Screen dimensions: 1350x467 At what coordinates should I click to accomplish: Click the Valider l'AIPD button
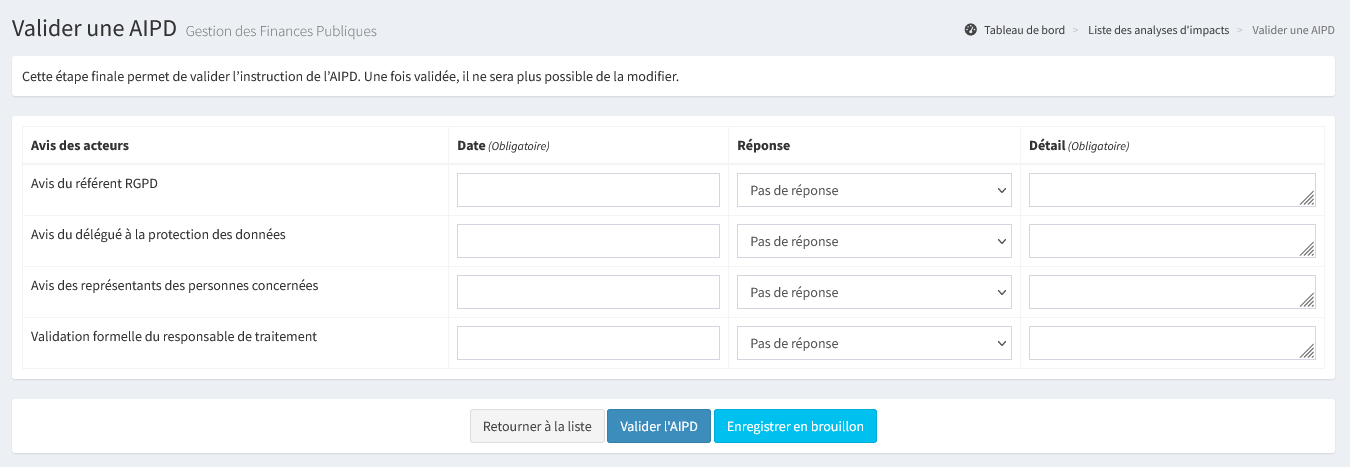[x=659, y=426]
